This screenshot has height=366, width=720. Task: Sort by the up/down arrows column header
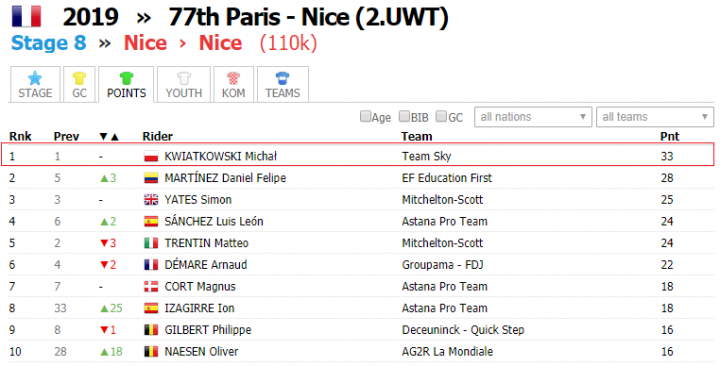109,136
